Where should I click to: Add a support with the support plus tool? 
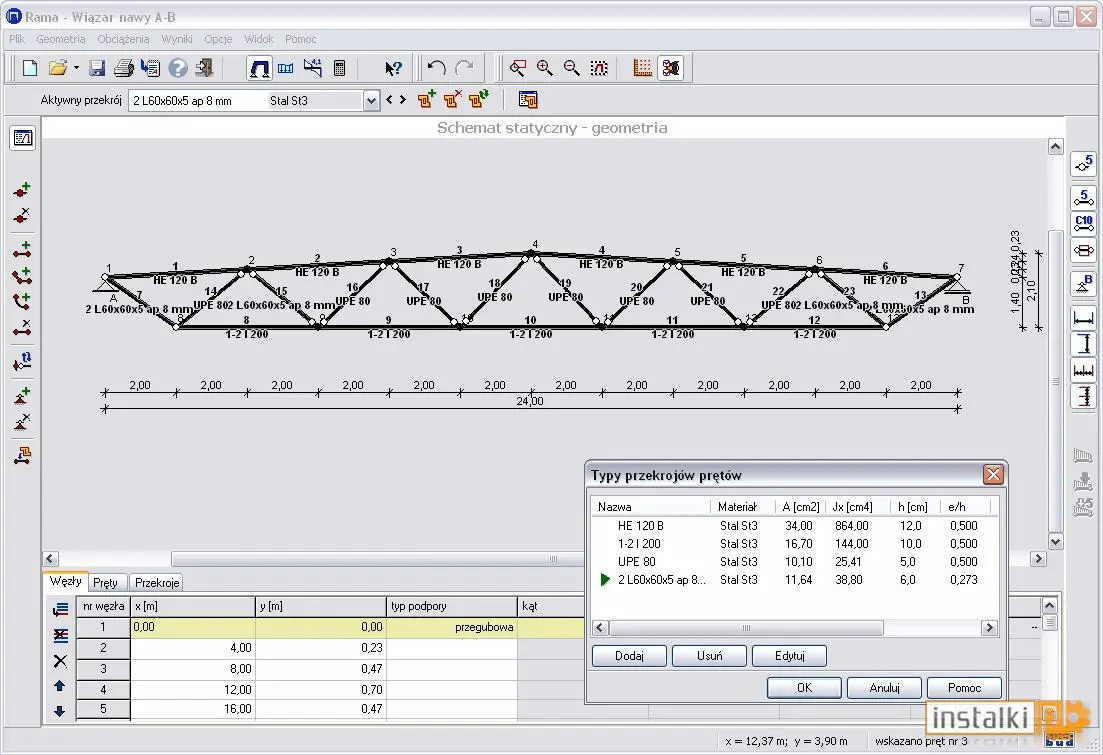tap(23, 396)
